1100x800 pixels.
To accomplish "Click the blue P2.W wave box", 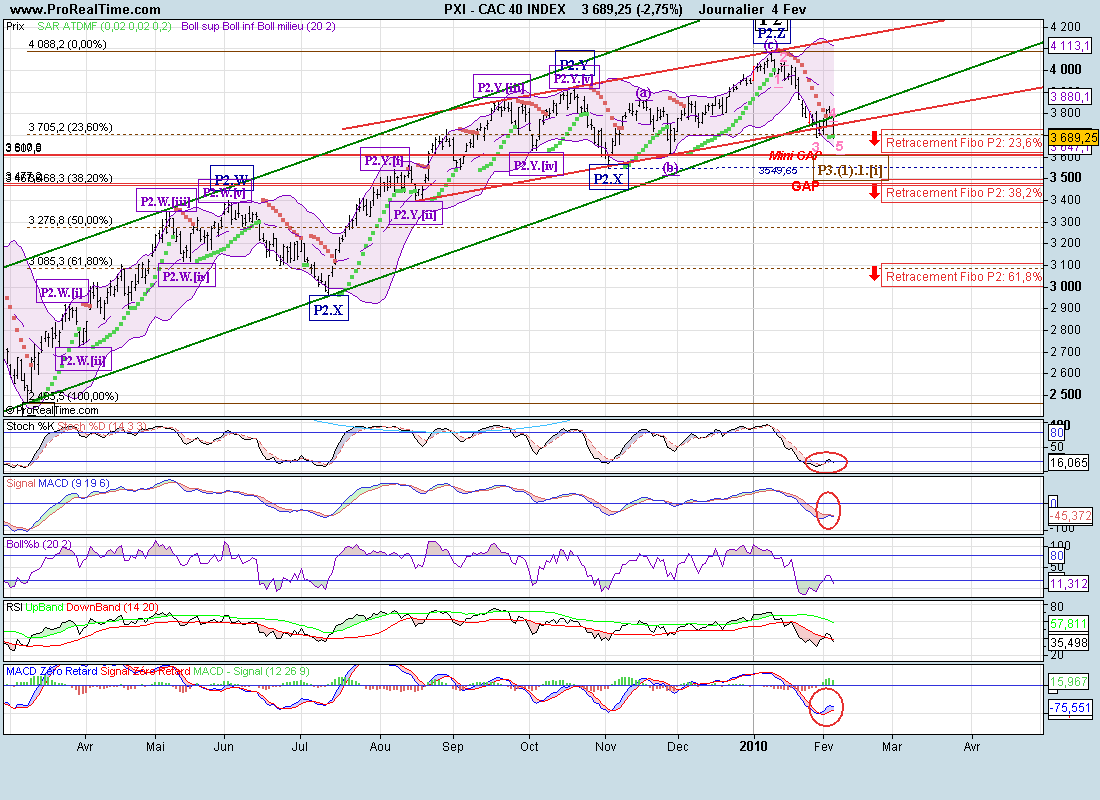I will tap(232, 179).
